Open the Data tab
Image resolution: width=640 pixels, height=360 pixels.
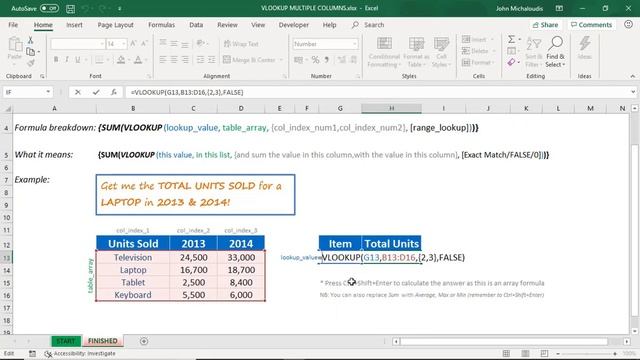click(196, 25)
